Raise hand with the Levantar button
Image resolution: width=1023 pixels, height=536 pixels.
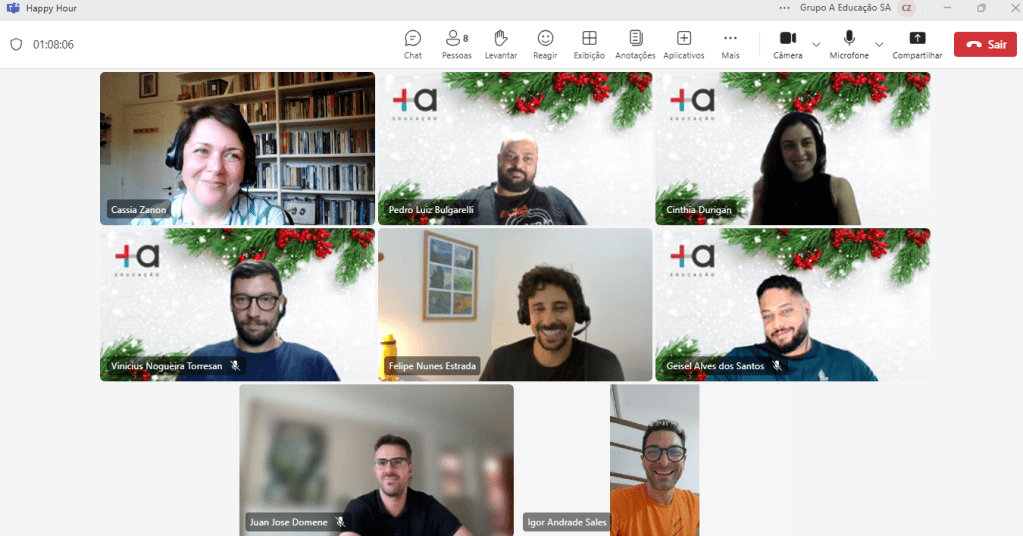pos(501,44)
